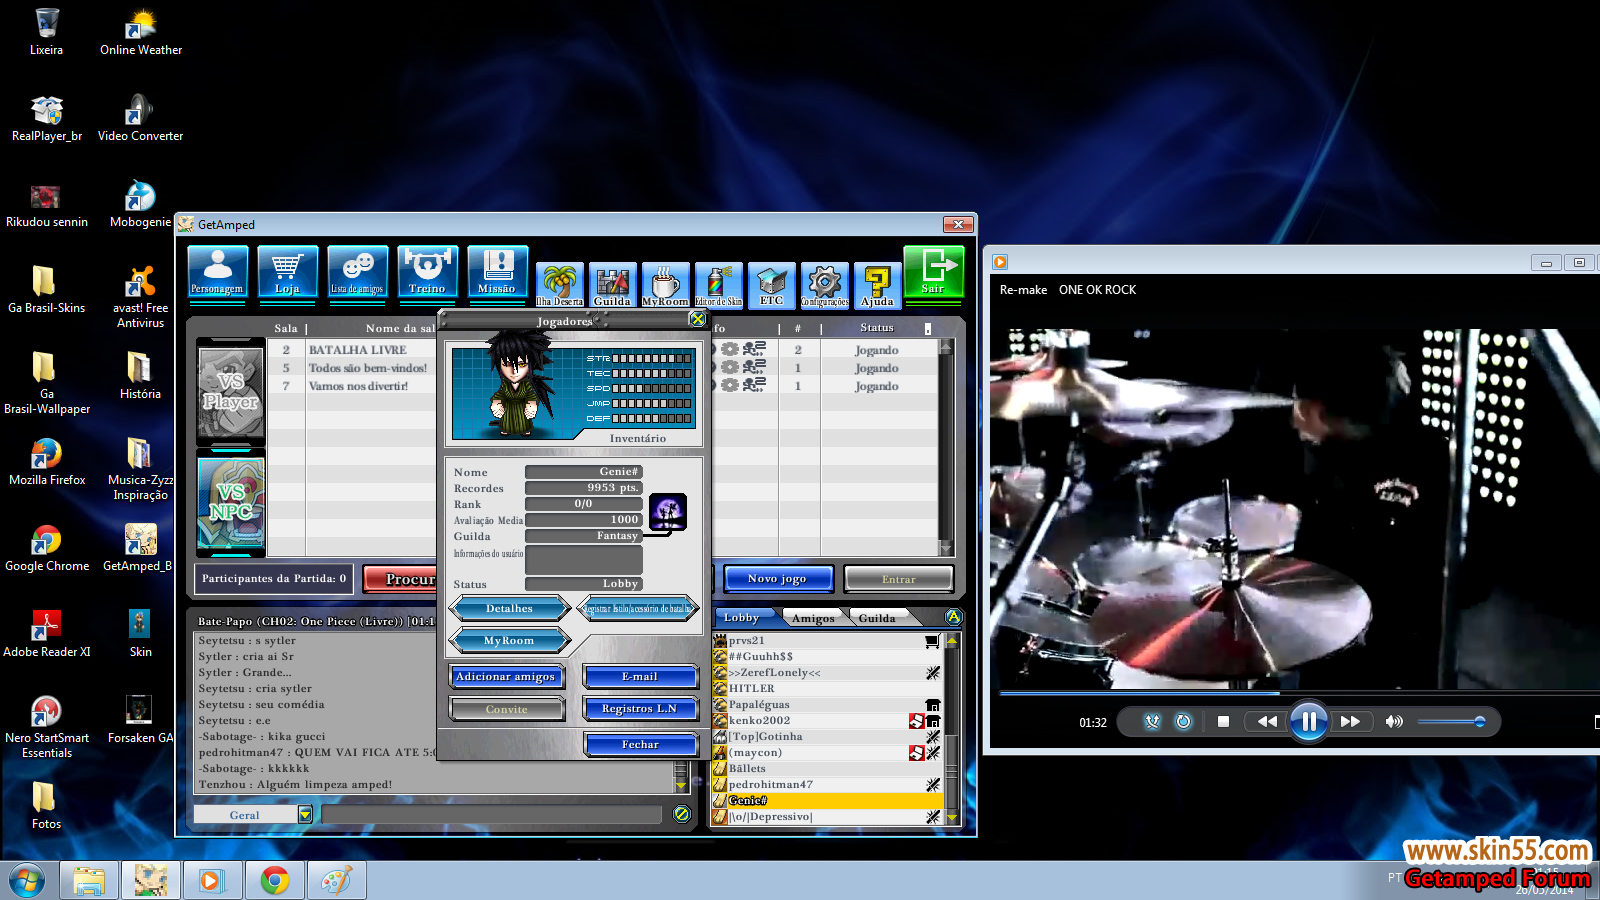This screenshot has height=900, width=1600.
Task: Open Google Chrome from the taskbar
Action: [x=275, y=880]
